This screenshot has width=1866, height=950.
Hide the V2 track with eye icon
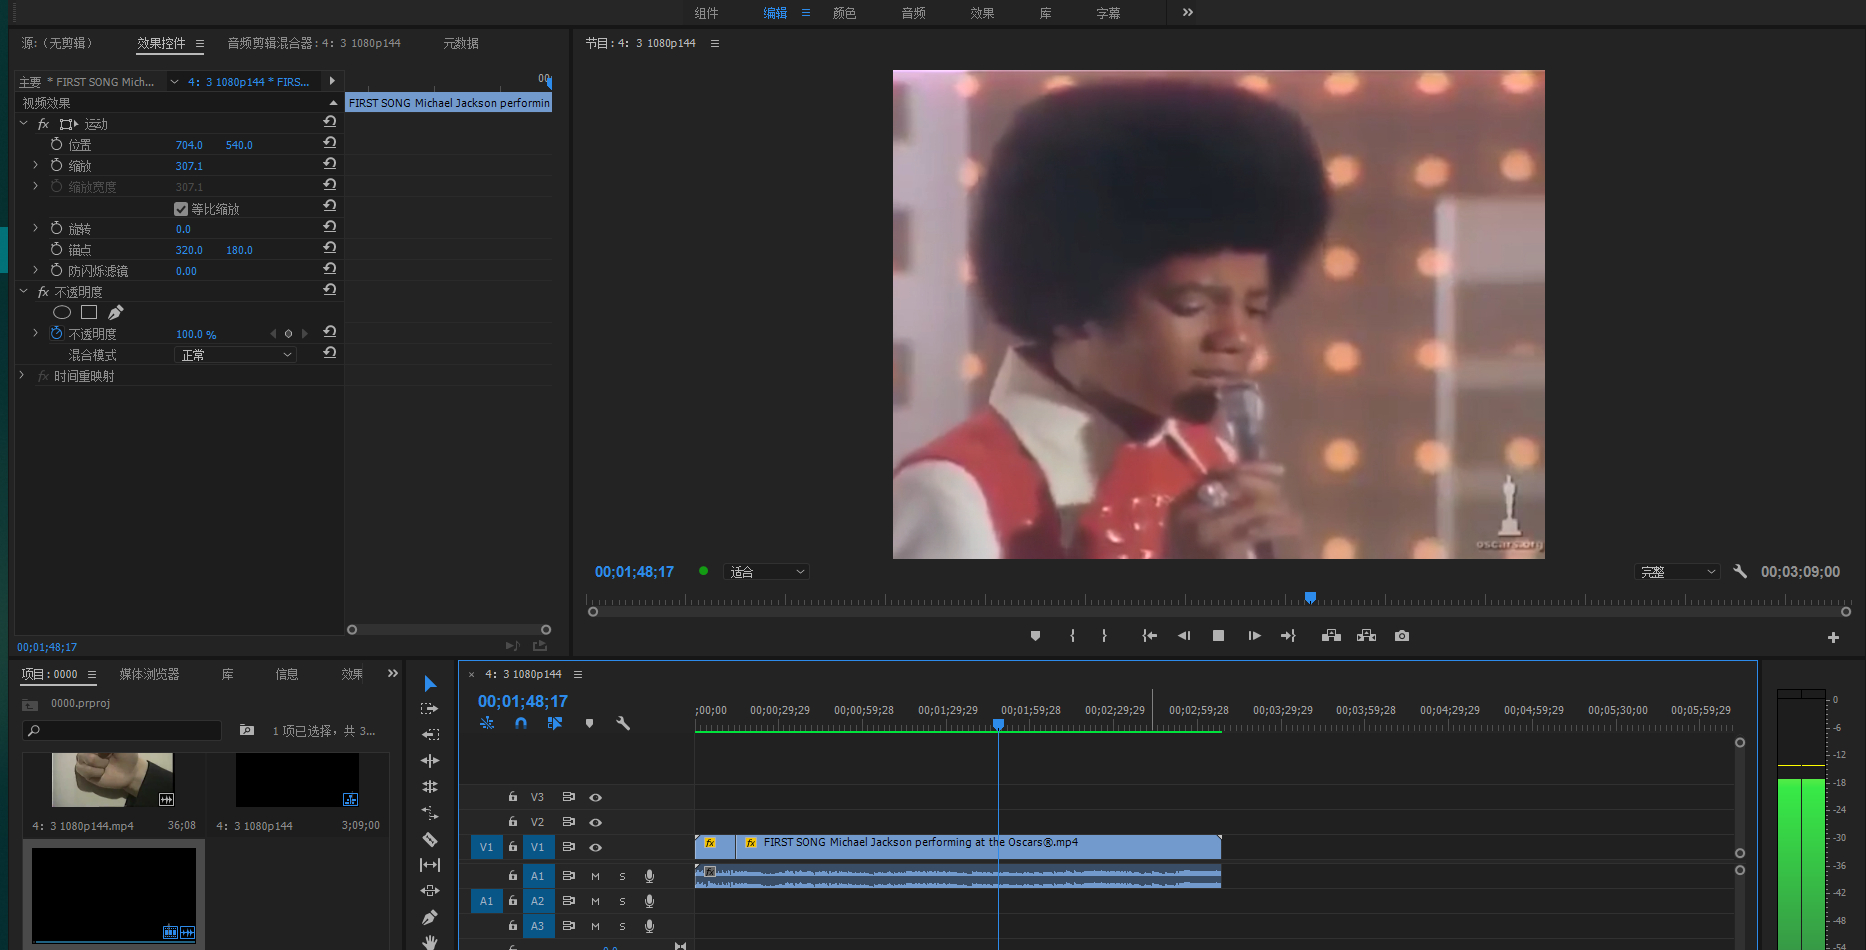595,822
